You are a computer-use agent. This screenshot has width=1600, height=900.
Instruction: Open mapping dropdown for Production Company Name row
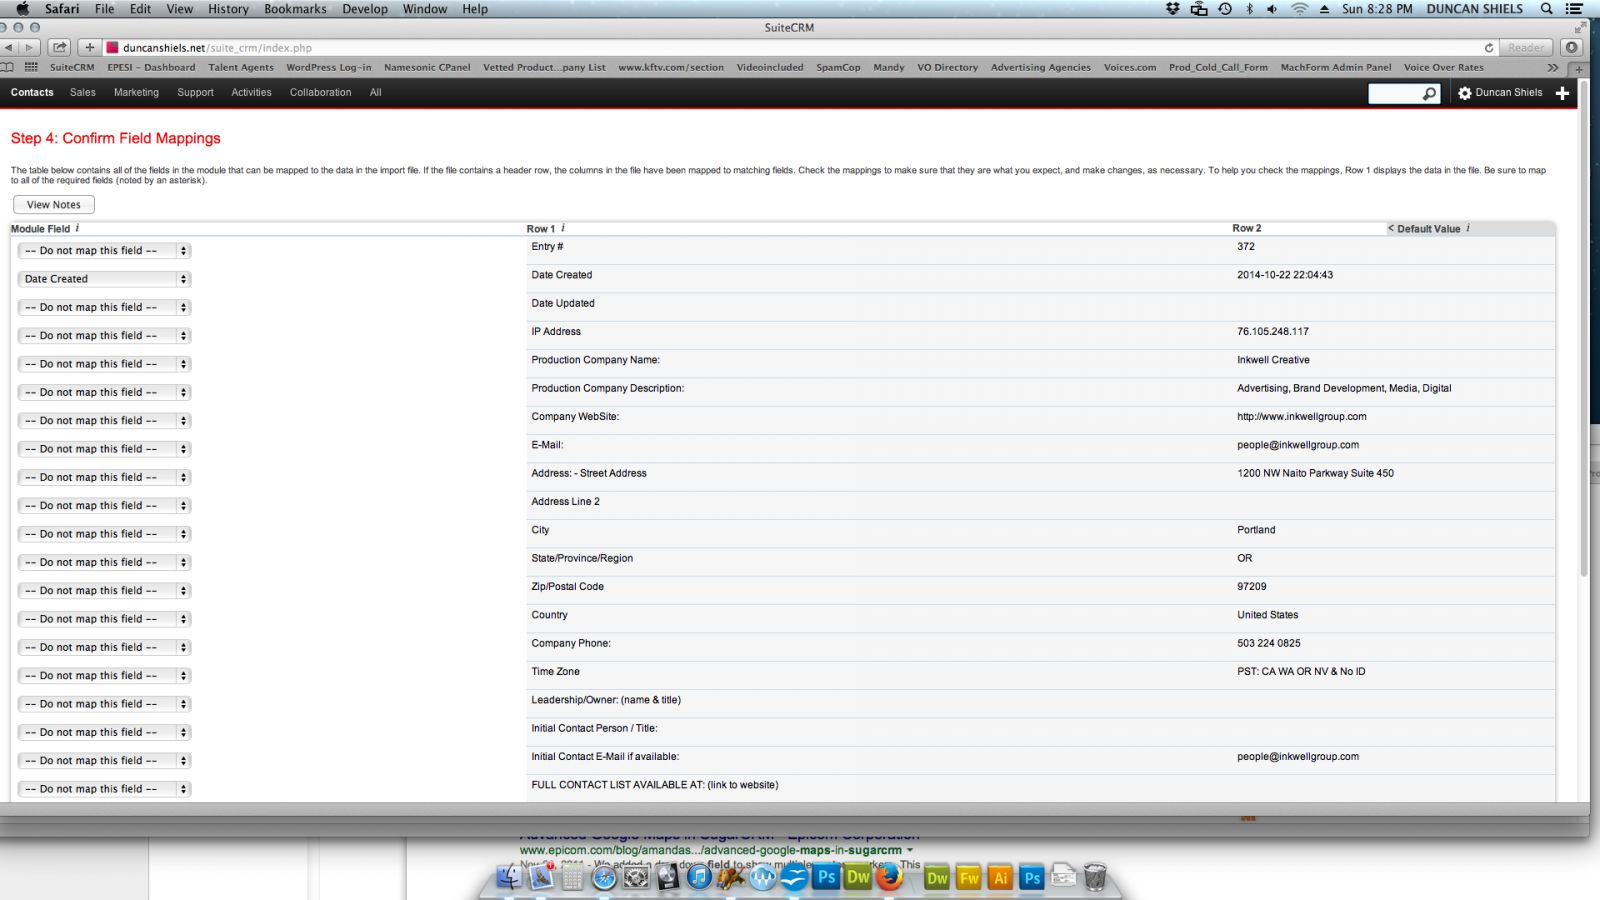point(104,364)
